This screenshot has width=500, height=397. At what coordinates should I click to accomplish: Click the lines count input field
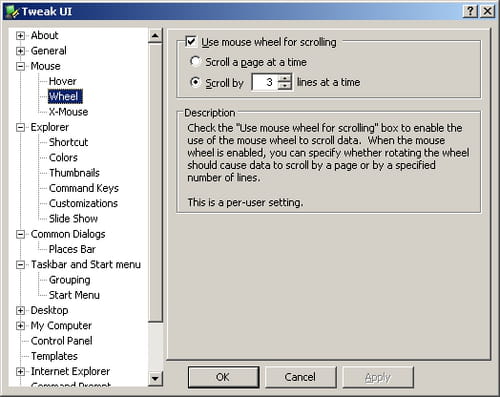[x=265, y=82]
